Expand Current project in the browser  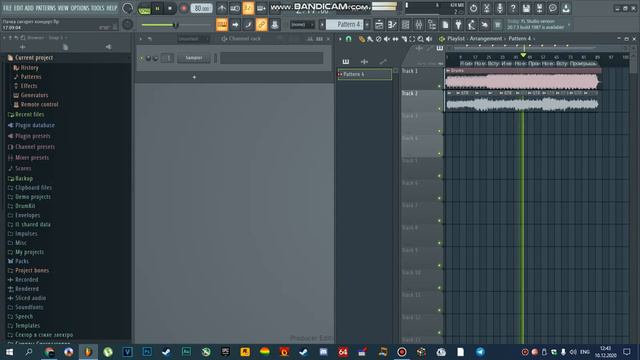pyautogui.click(x=34, y=58)
